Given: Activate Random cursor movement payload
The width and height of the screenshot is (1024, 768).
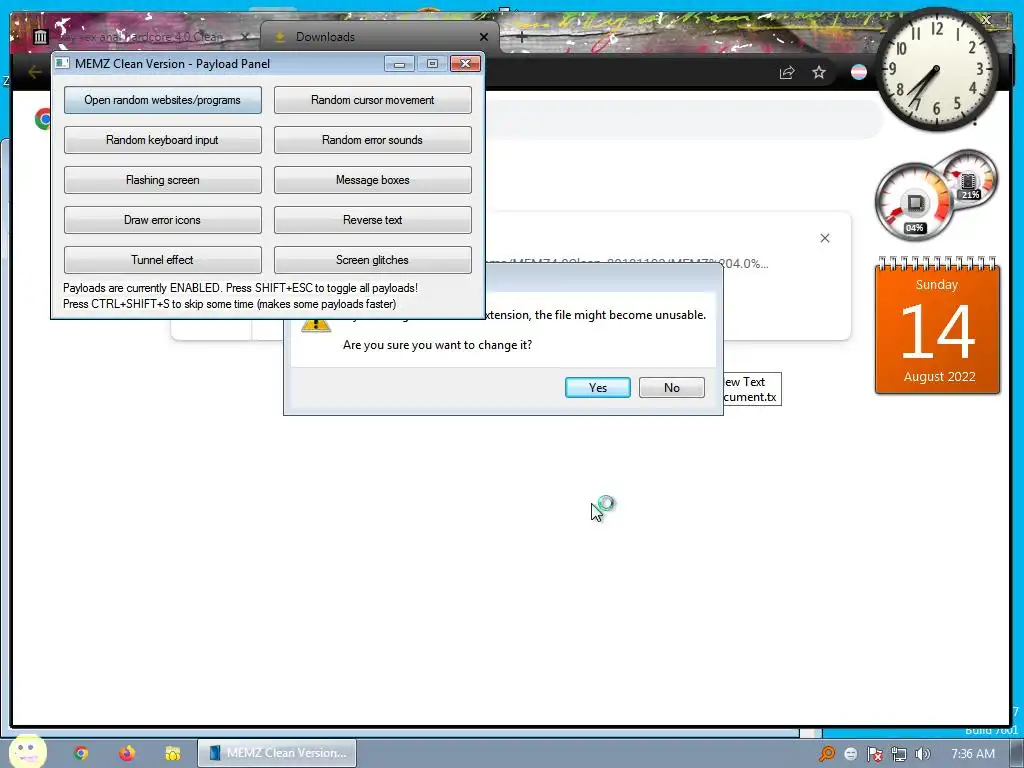Looking at the screenshot, I should coord(372,100).
